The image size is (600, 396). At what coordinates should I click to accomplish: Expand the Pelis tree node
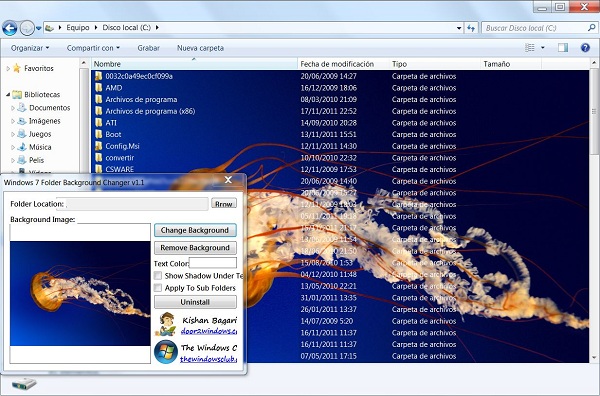pyautogui.click(x=13, y=160)
